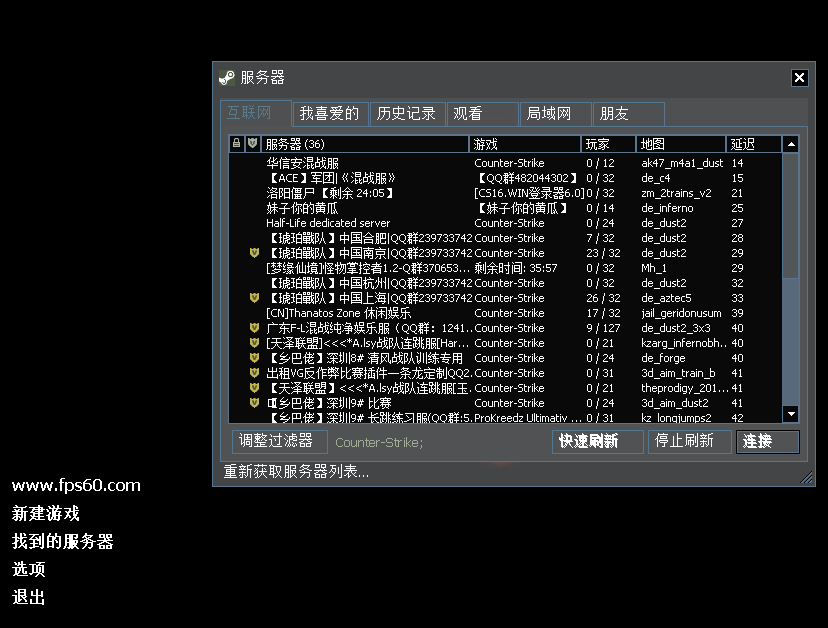Screen dimensions: 828x628
Task: Click the 剩余时间: 35:57 game cell
Action: point(515,268)
